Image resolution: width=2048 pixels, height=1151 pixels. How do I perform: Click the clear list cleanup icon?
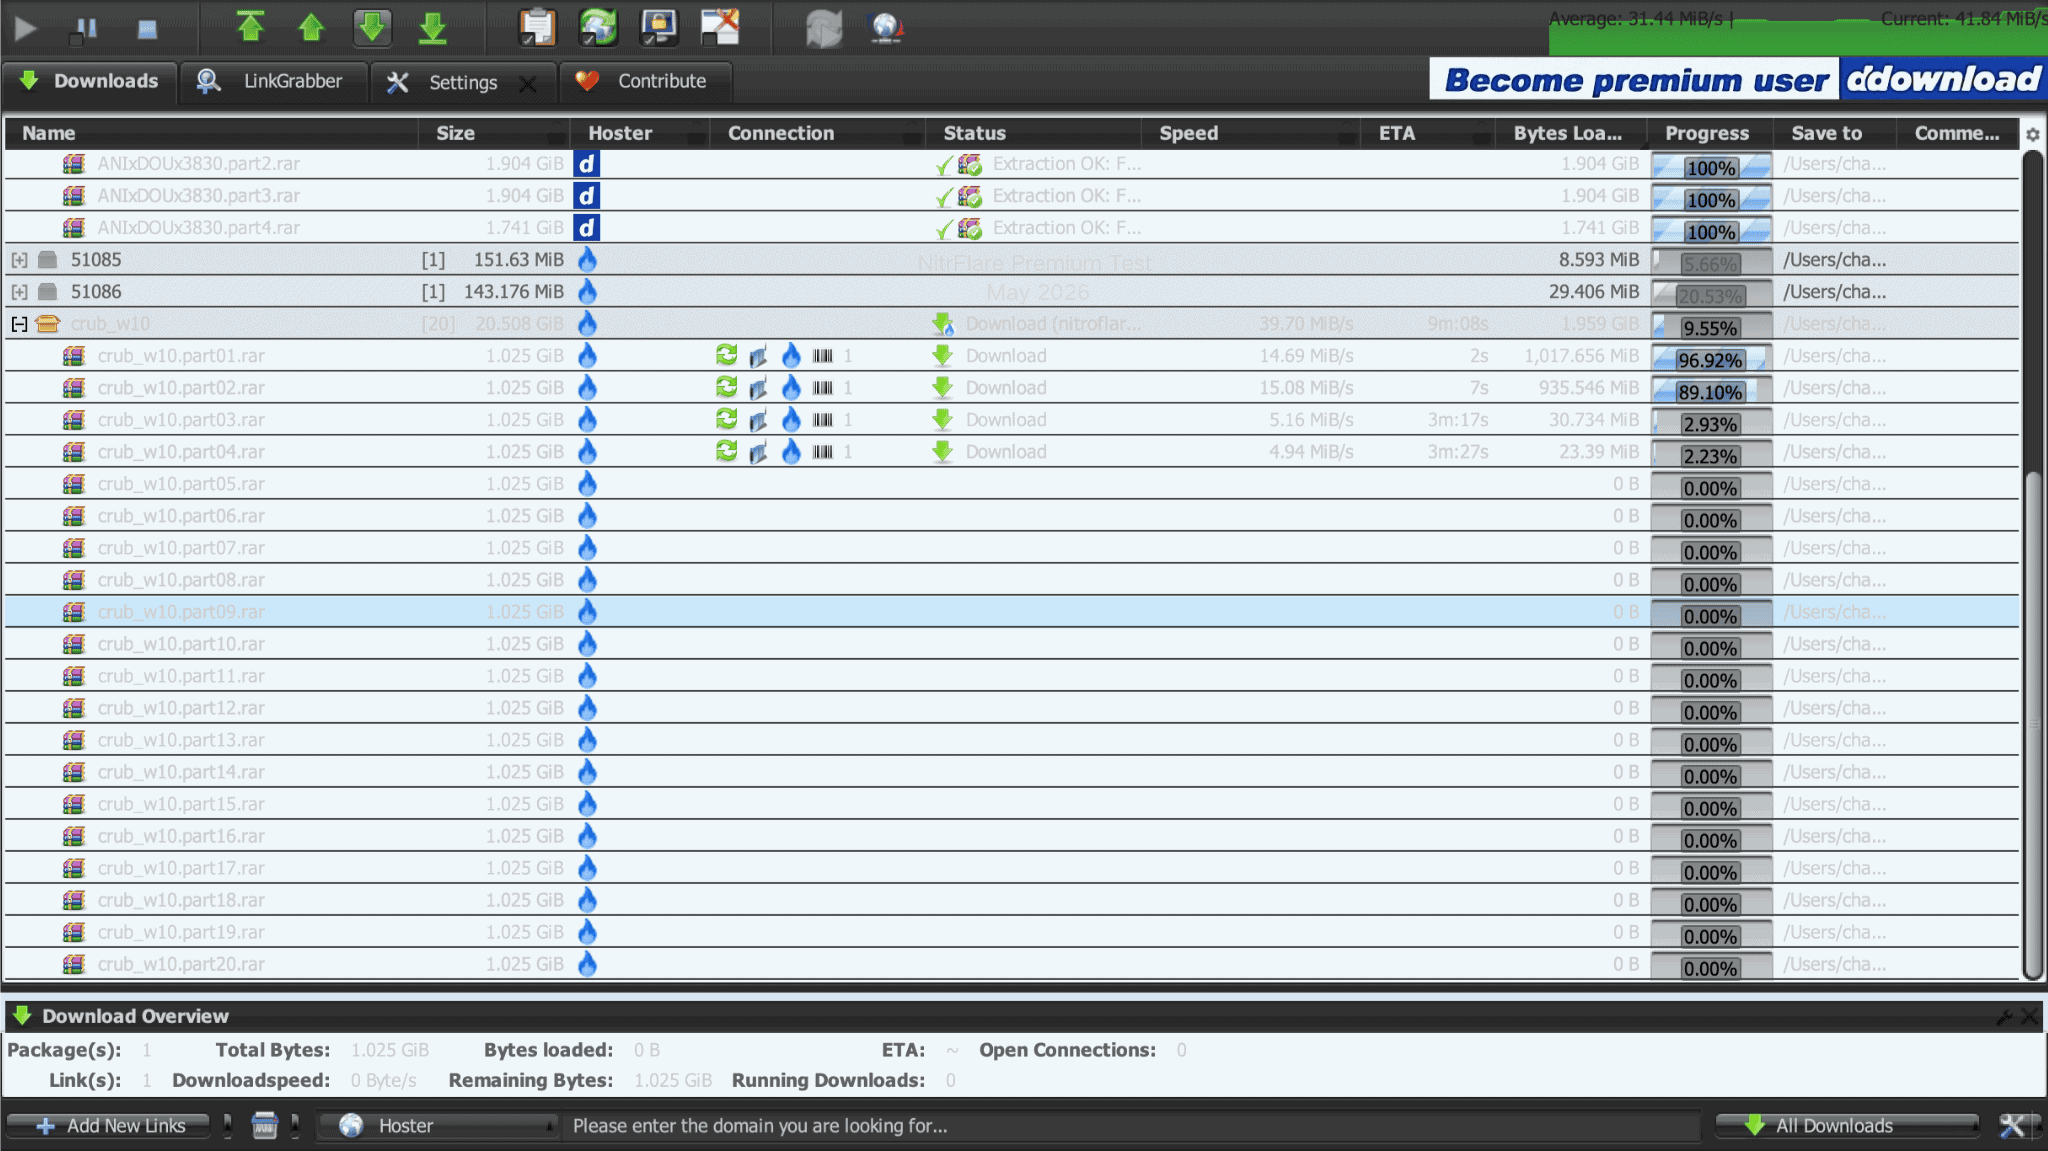point(264,1126)
